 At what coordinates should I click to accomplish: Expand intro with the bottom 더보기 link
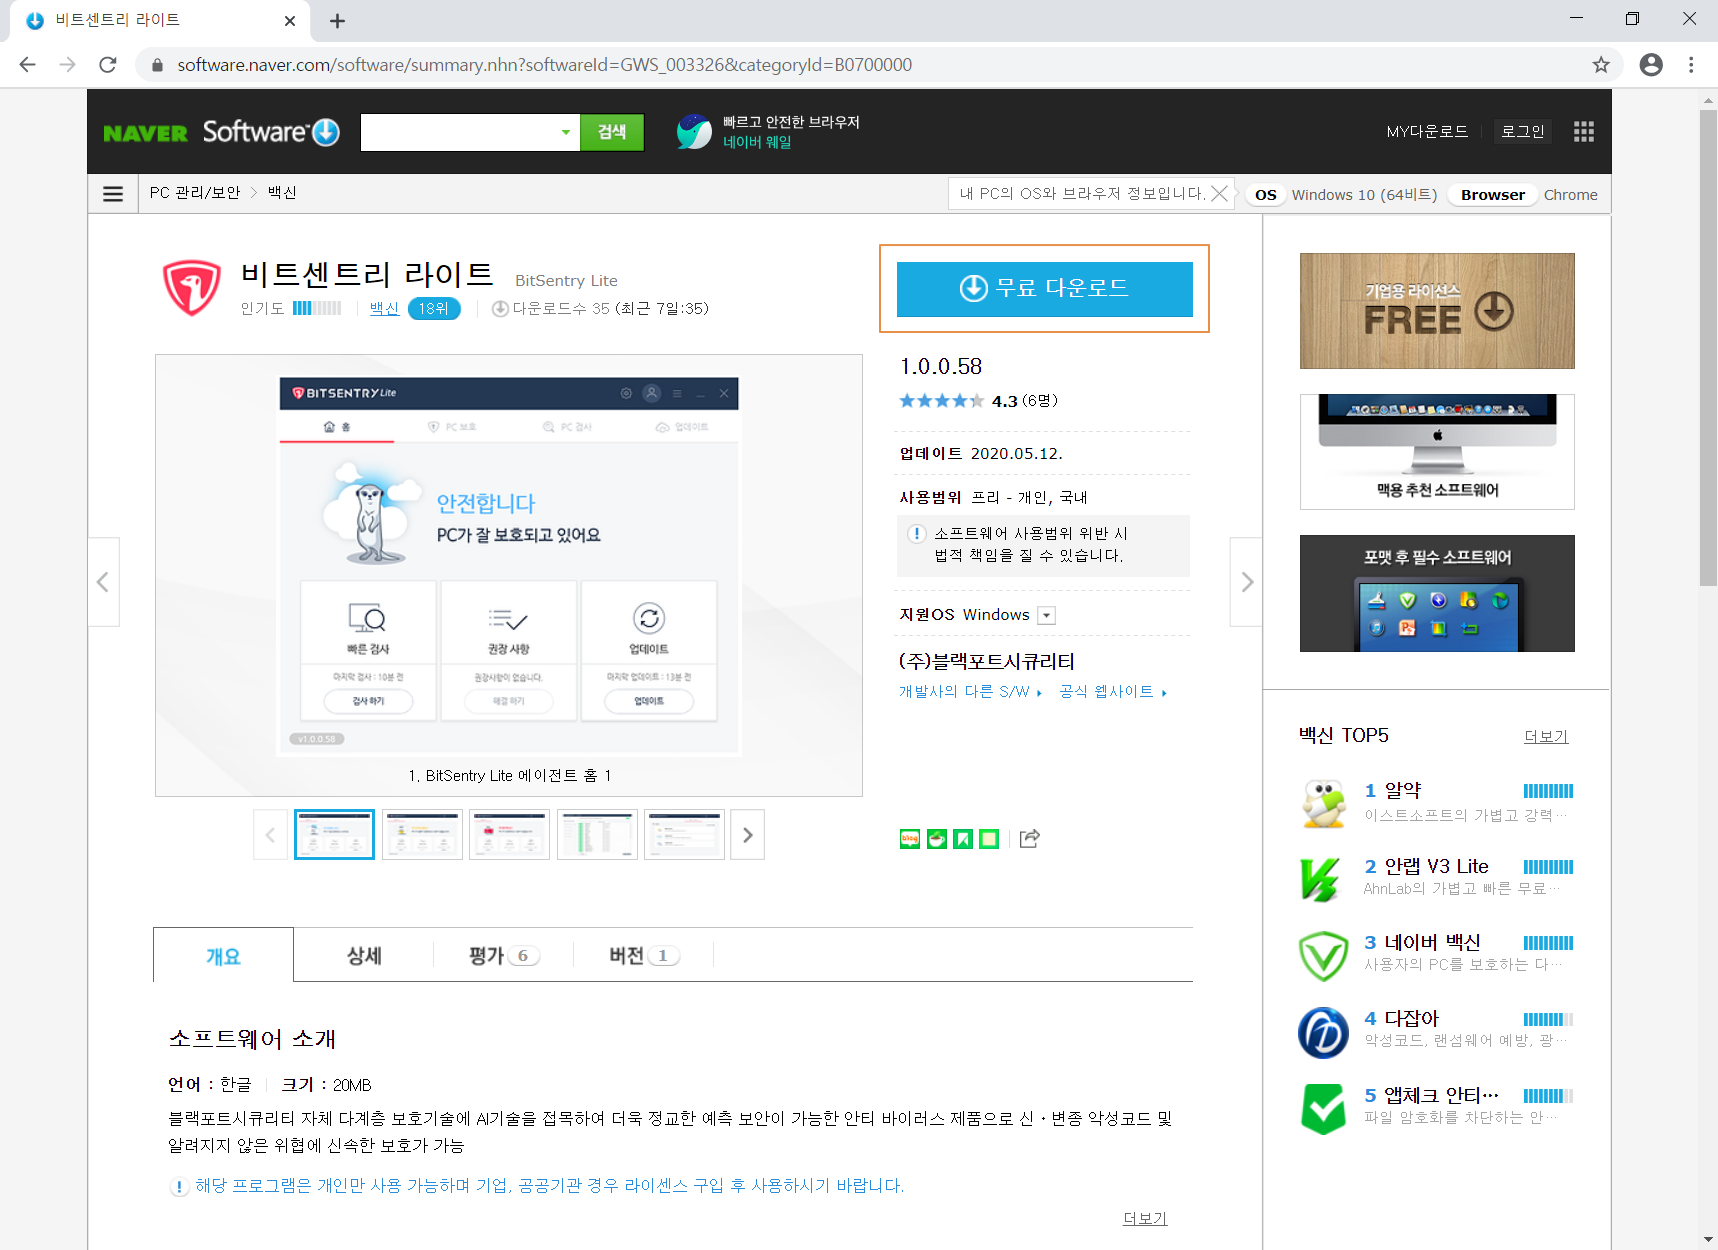pos(1145,1219)
